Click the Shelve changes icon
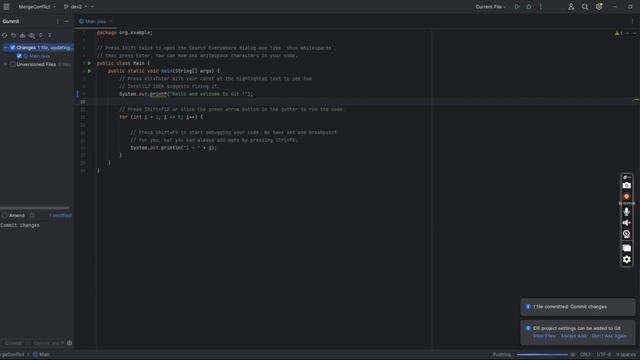The image size is (640, 360). point(22,36)
